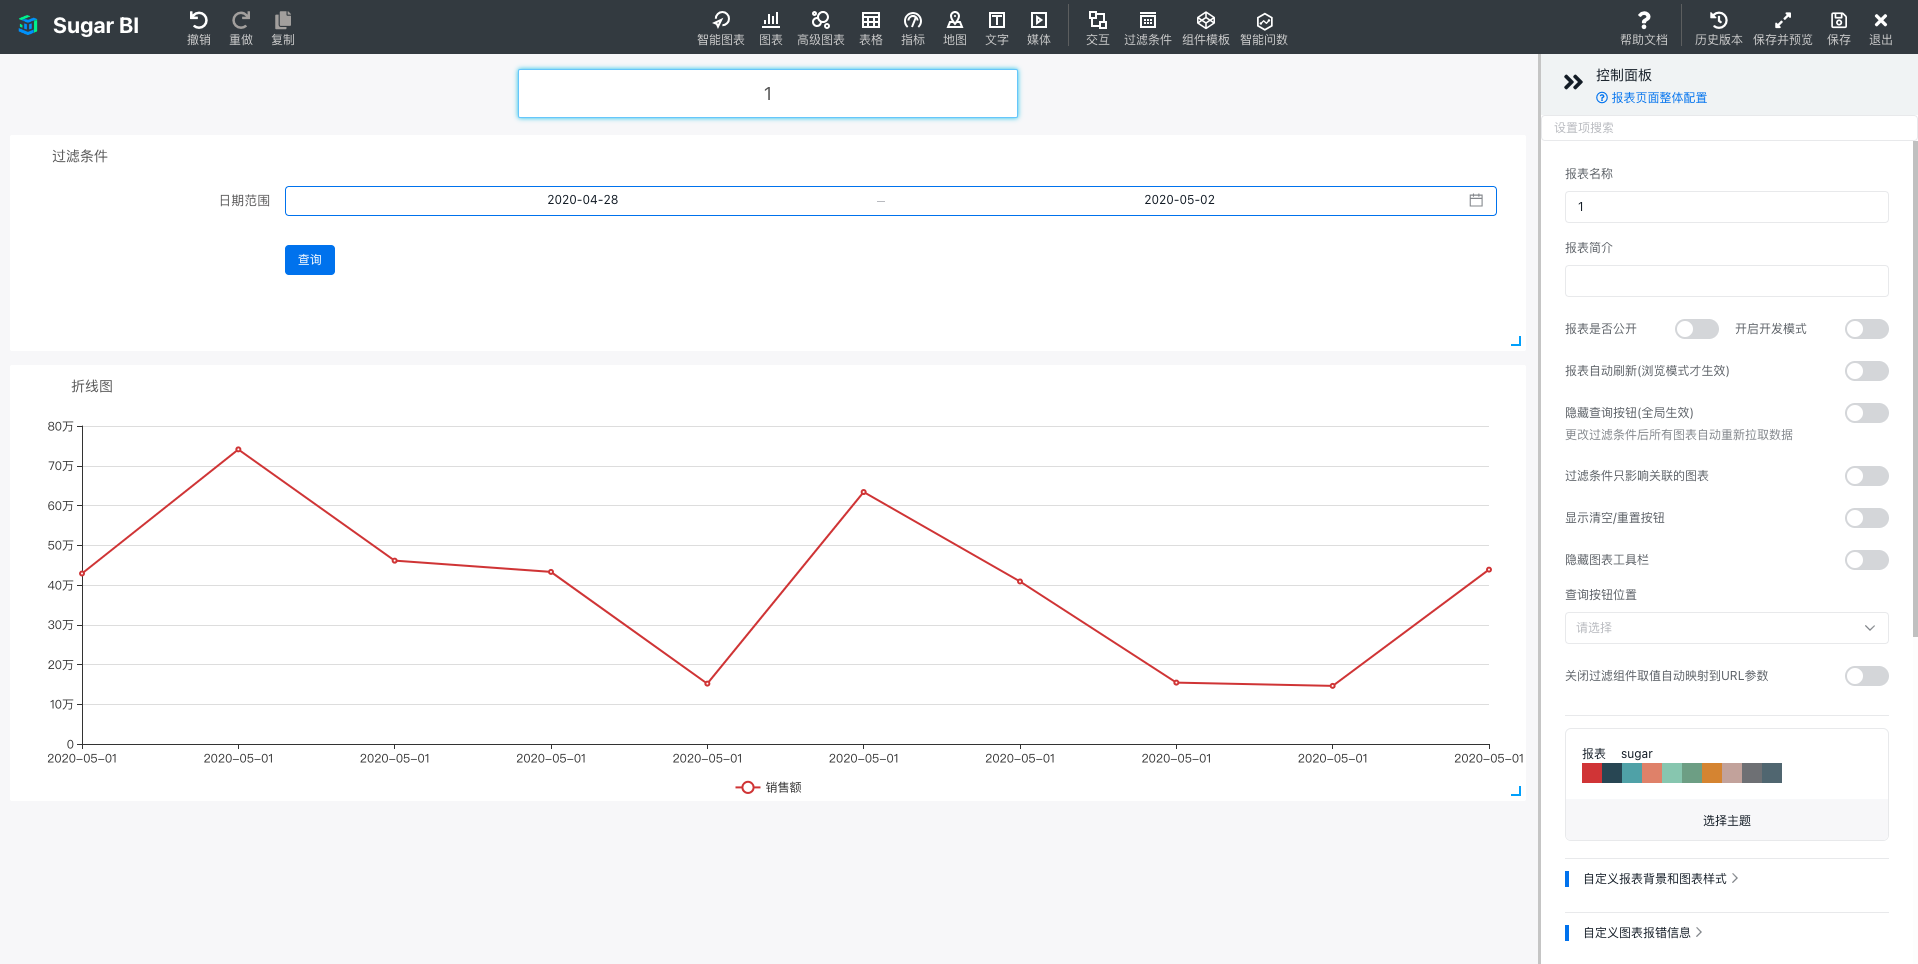The image size is (1918, 964).
Task: Click the filter panel resize corner handle
Action: point(1516,341)
